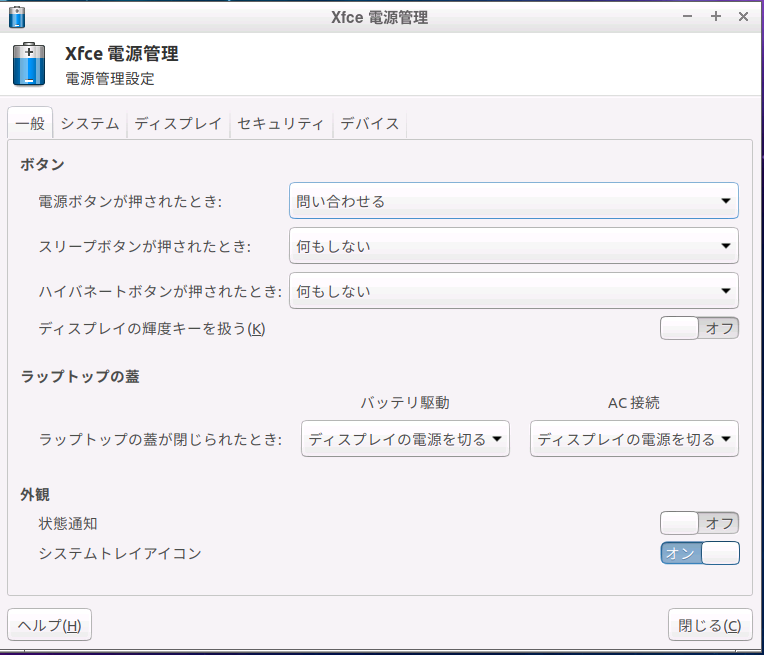
Task: Click the large battery icon in the header
Action: [29, 64]
